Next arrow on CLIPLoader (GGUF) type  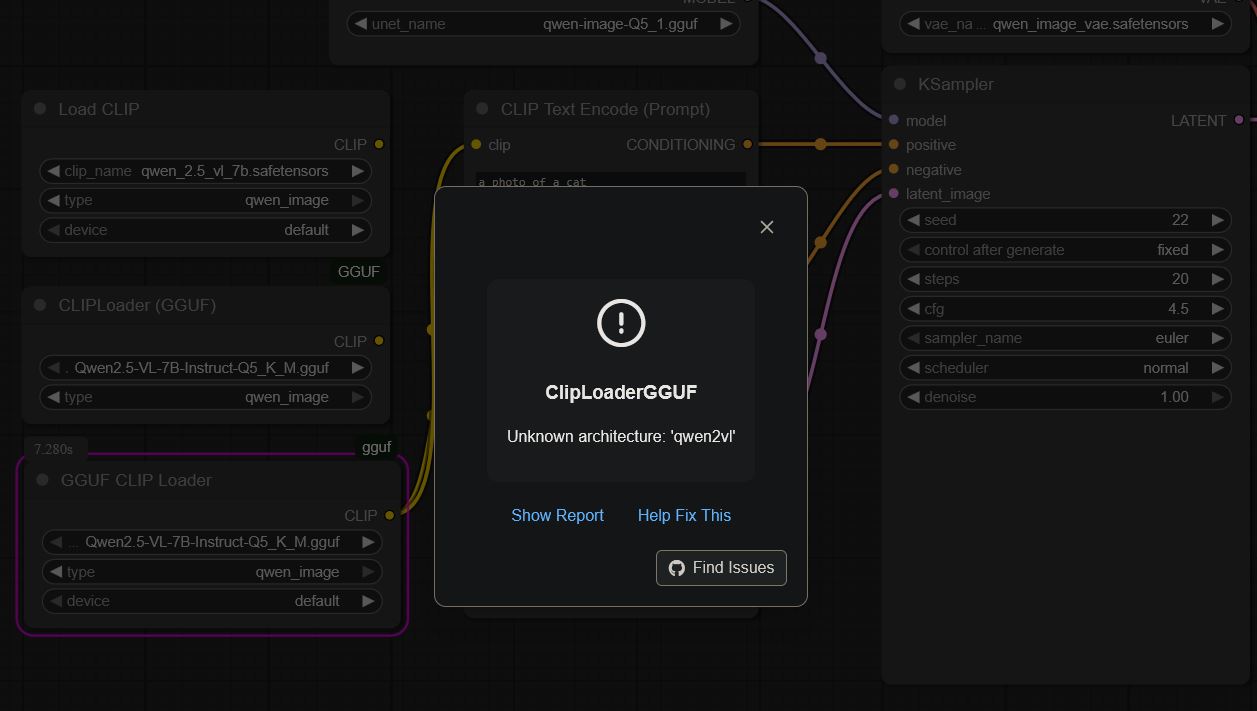click(x=357, y=397)
